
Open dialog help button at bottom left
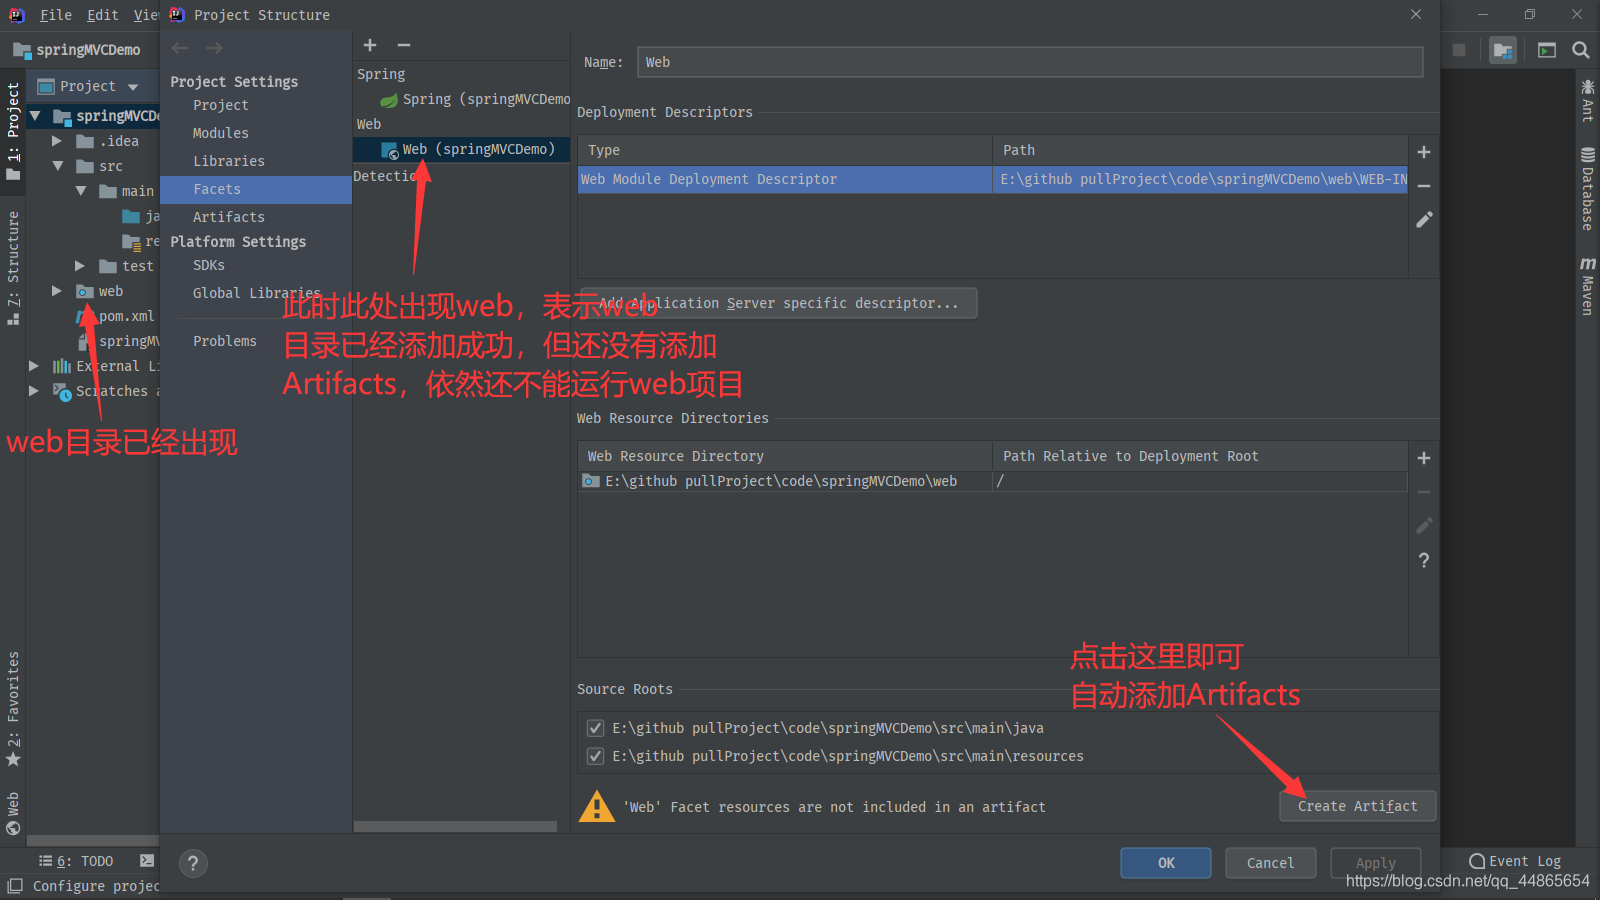[193, 864]
